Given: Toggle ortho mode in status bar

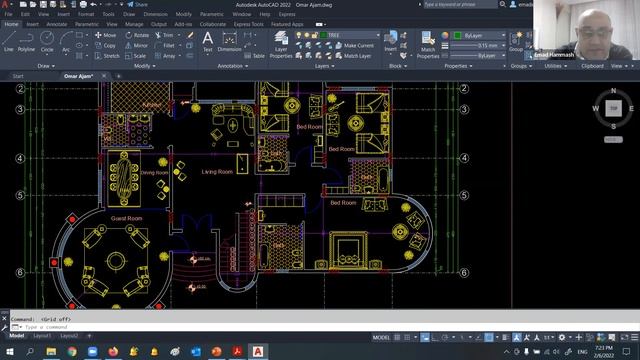Looking at the screenshot, I should (x=435, y=338).
